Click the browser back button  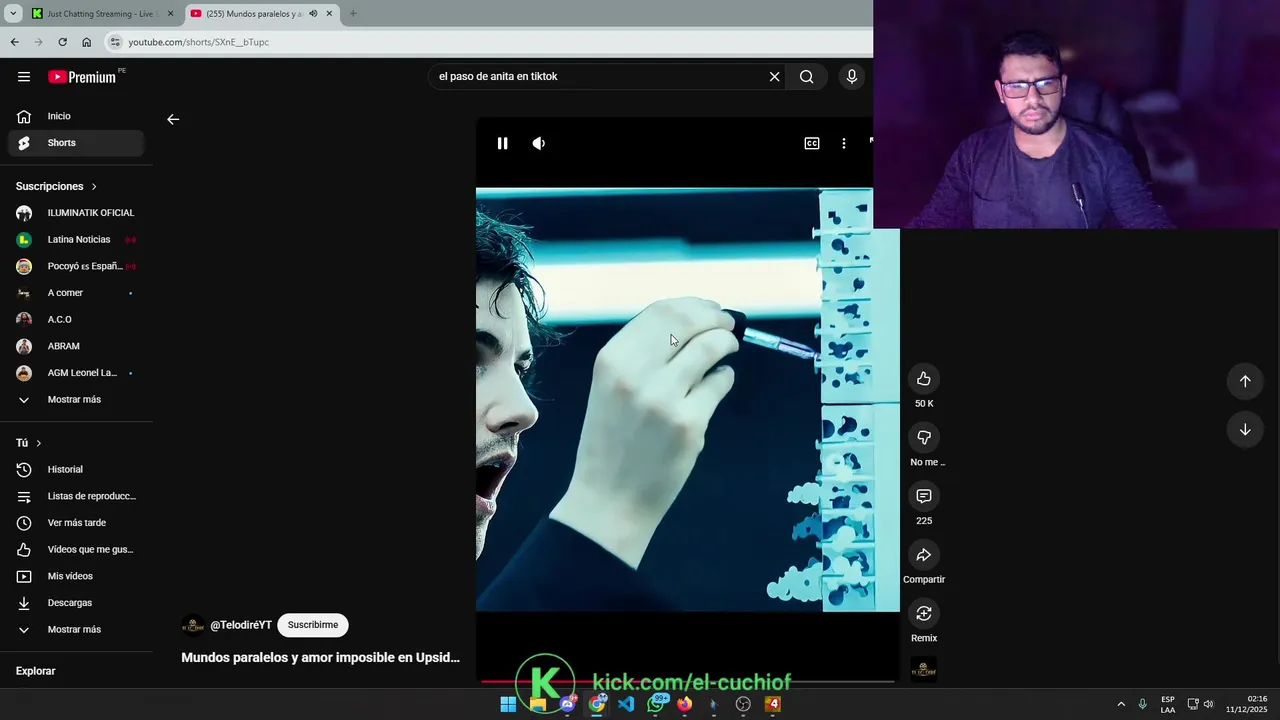pyautogui.click(x=14, y=42)
